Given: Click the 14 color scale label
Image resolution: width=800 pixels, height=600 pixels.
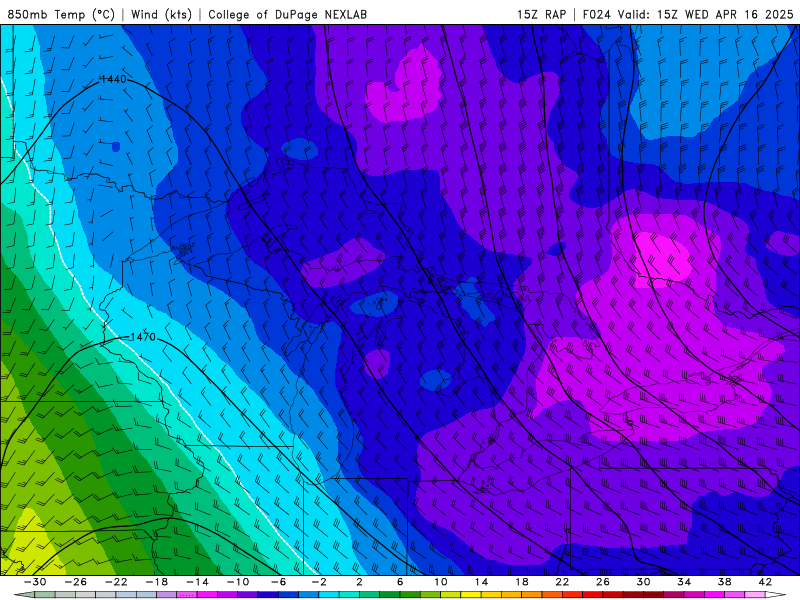Looking at the screenshot, I should 481,582.
